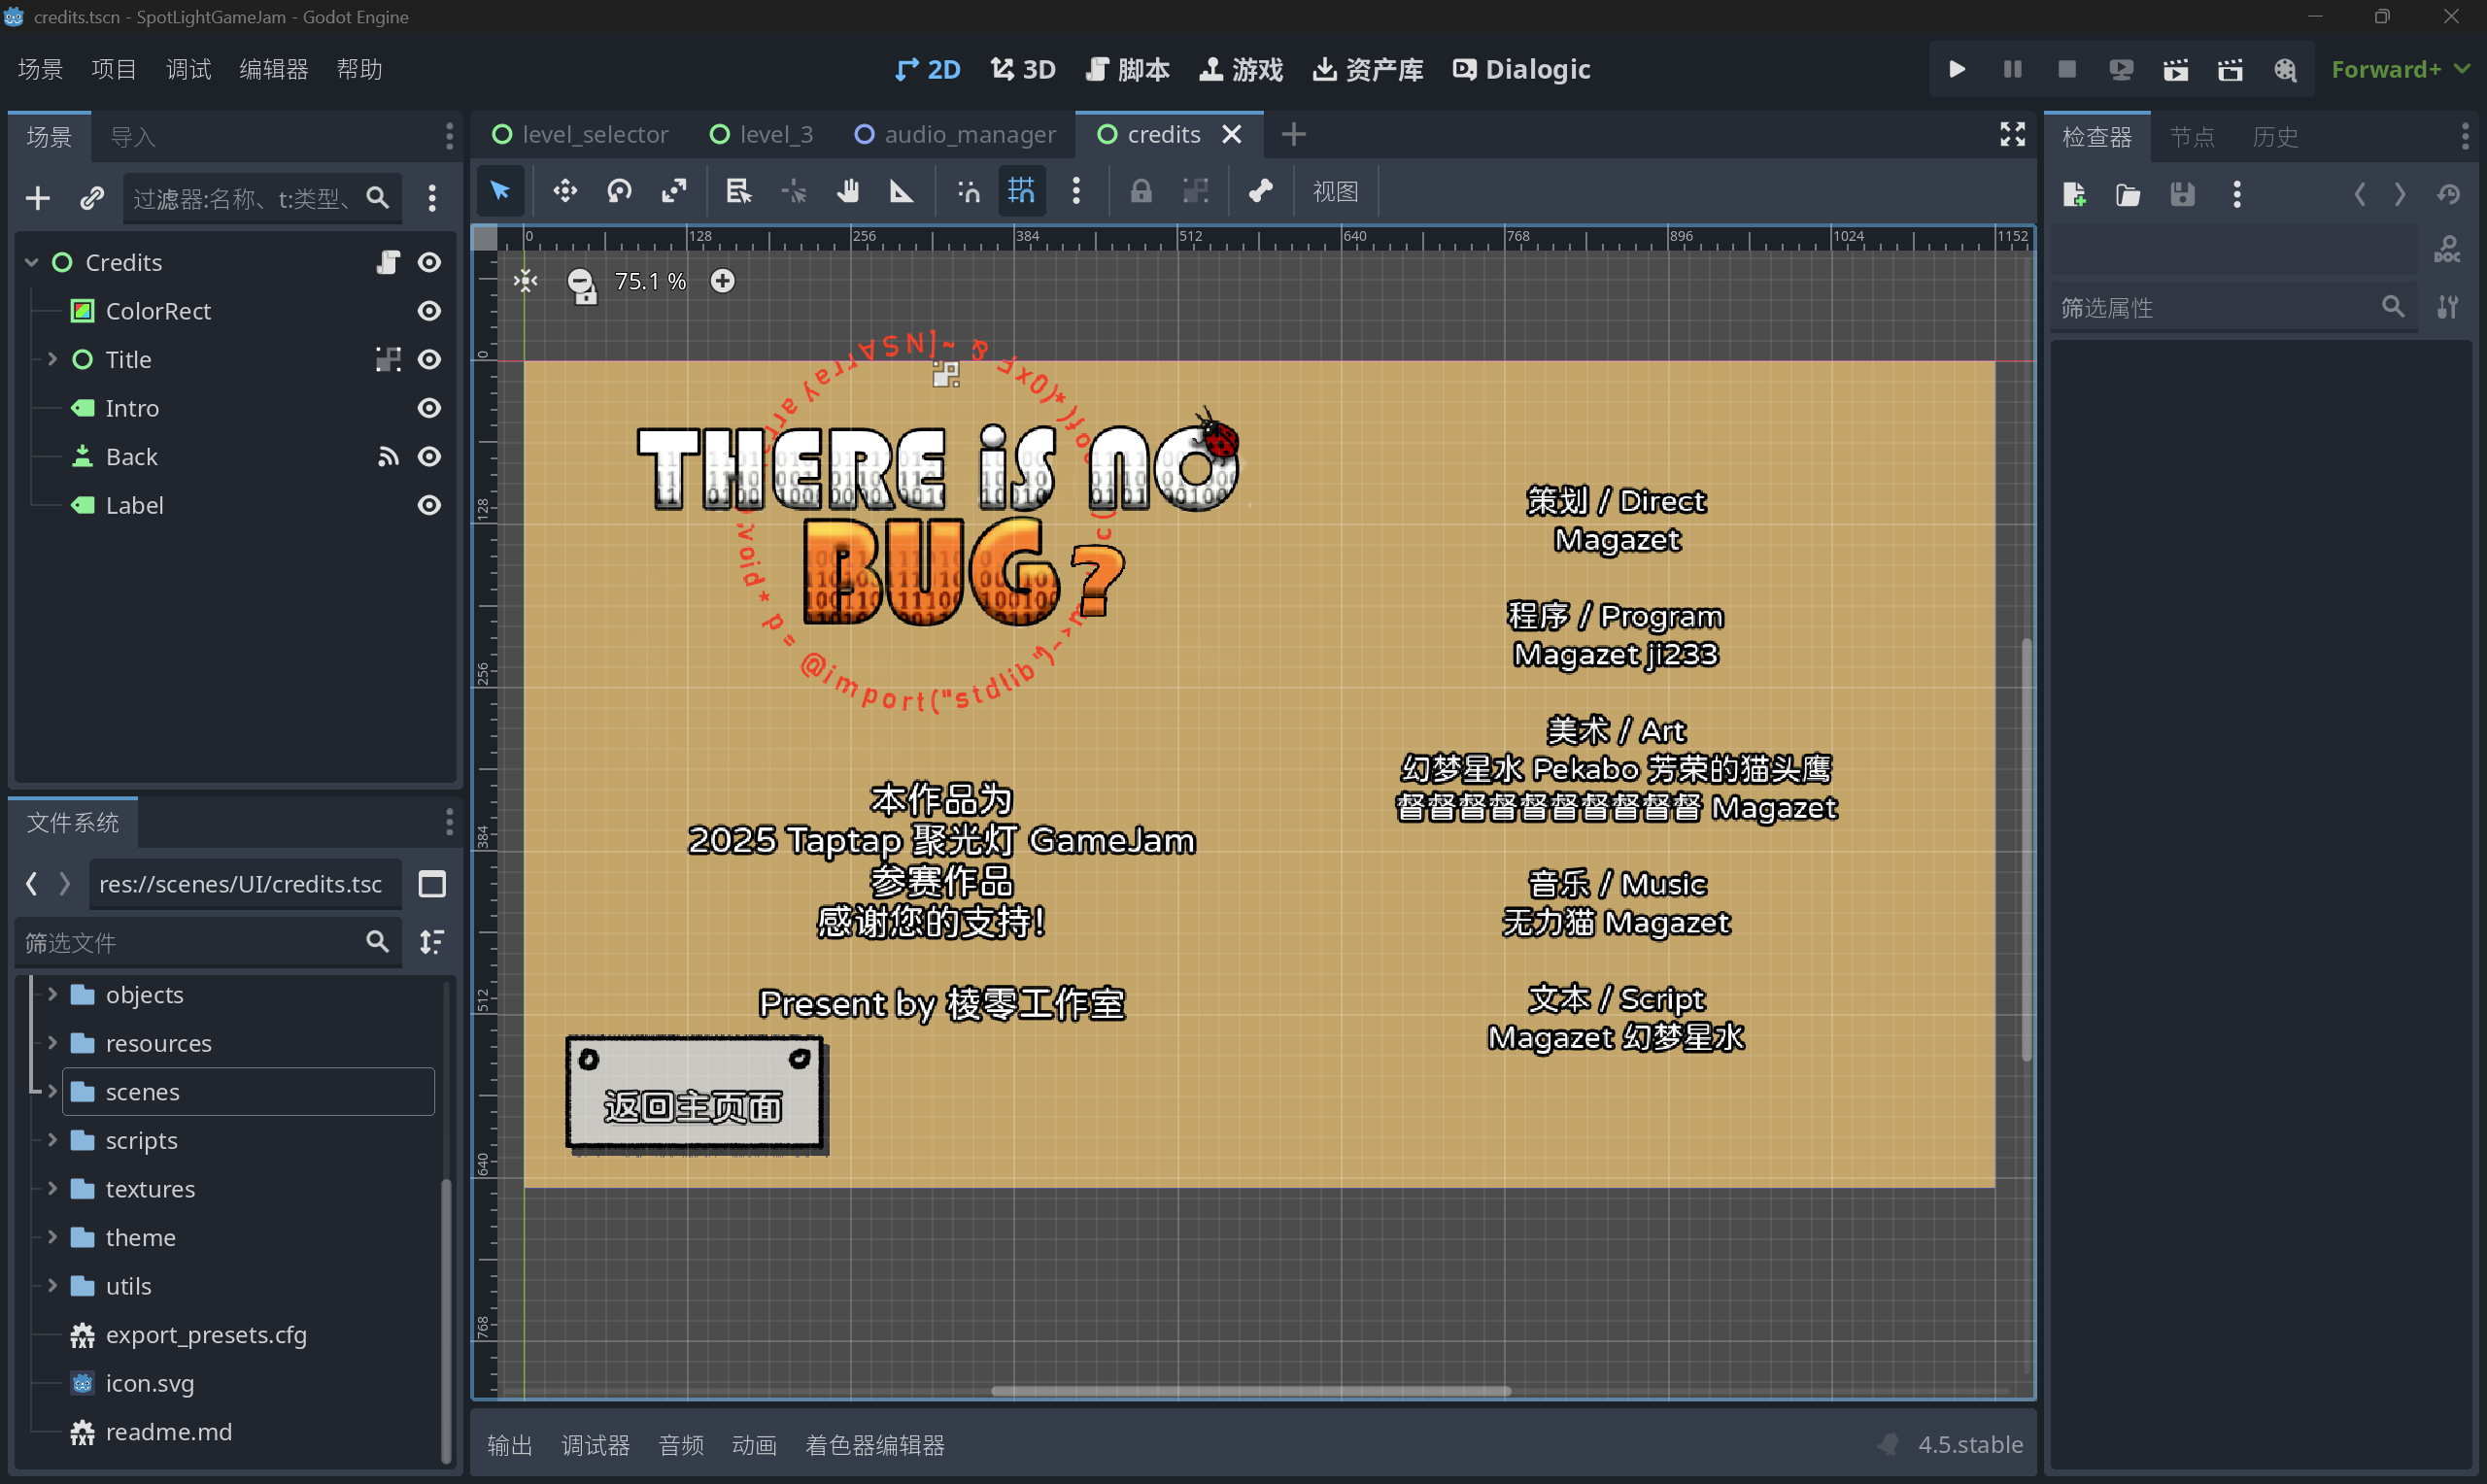The height and width of the screenshot is (1484, 2487).
Task: Hide the ColorRect node
Action: pos(429,311)
